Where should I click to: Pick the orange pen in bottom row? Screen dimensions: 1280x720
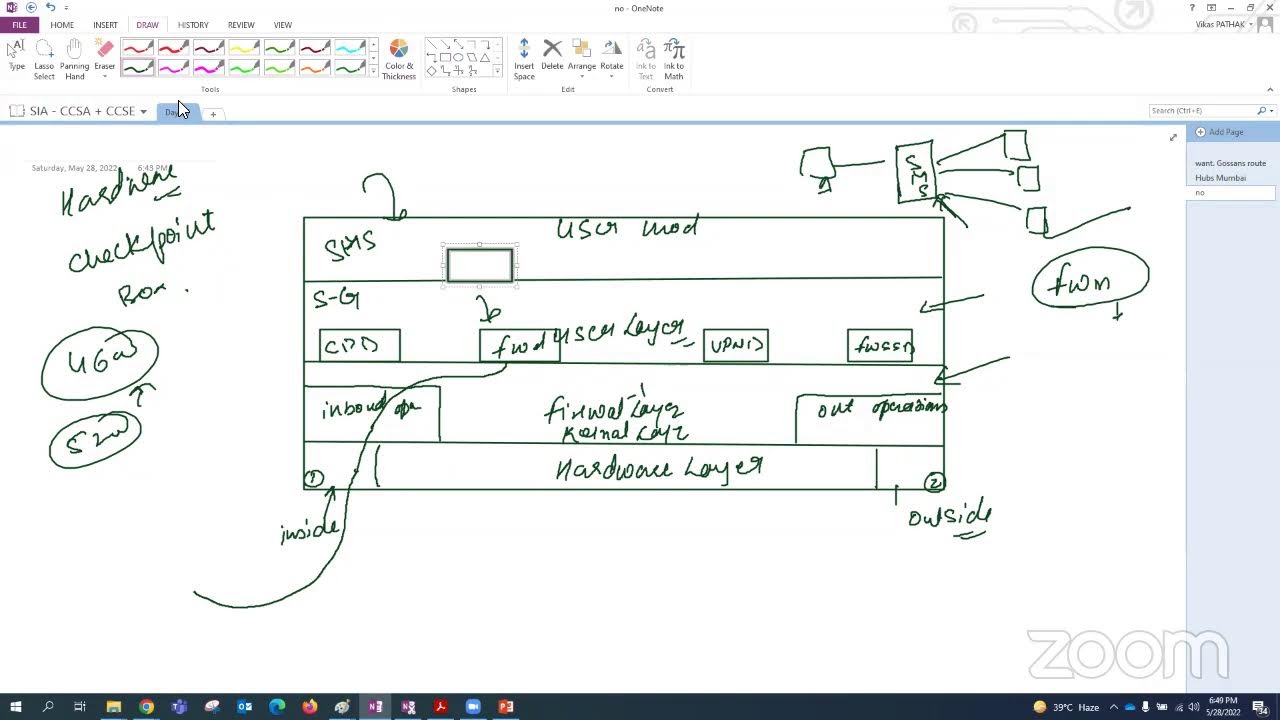(x=314, y=67)
